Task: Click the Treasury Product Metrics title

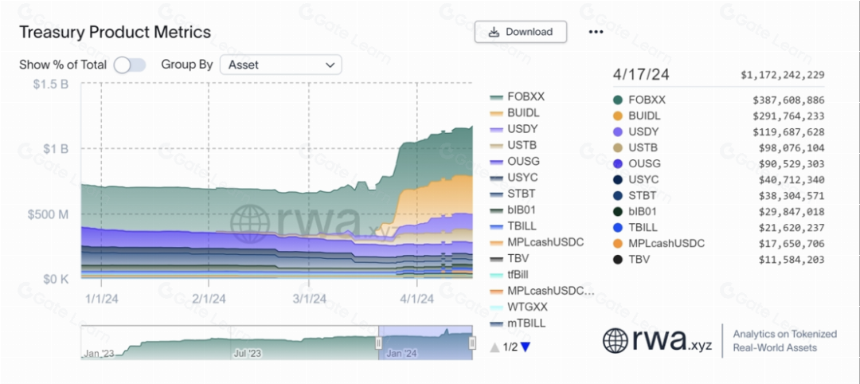Action: (x=115, y=32)
